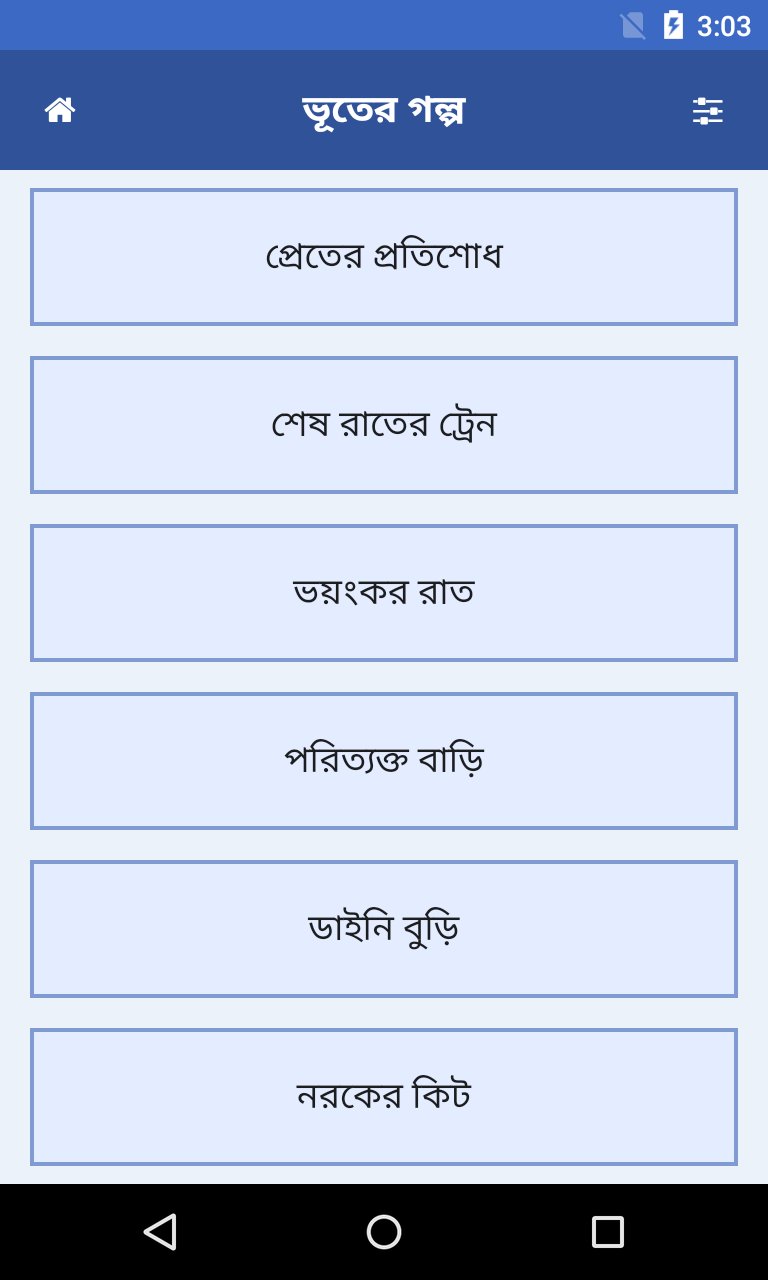768x1280 pixels.
Task: Tap the battery charging status icon
Action: tap(673, 25)
